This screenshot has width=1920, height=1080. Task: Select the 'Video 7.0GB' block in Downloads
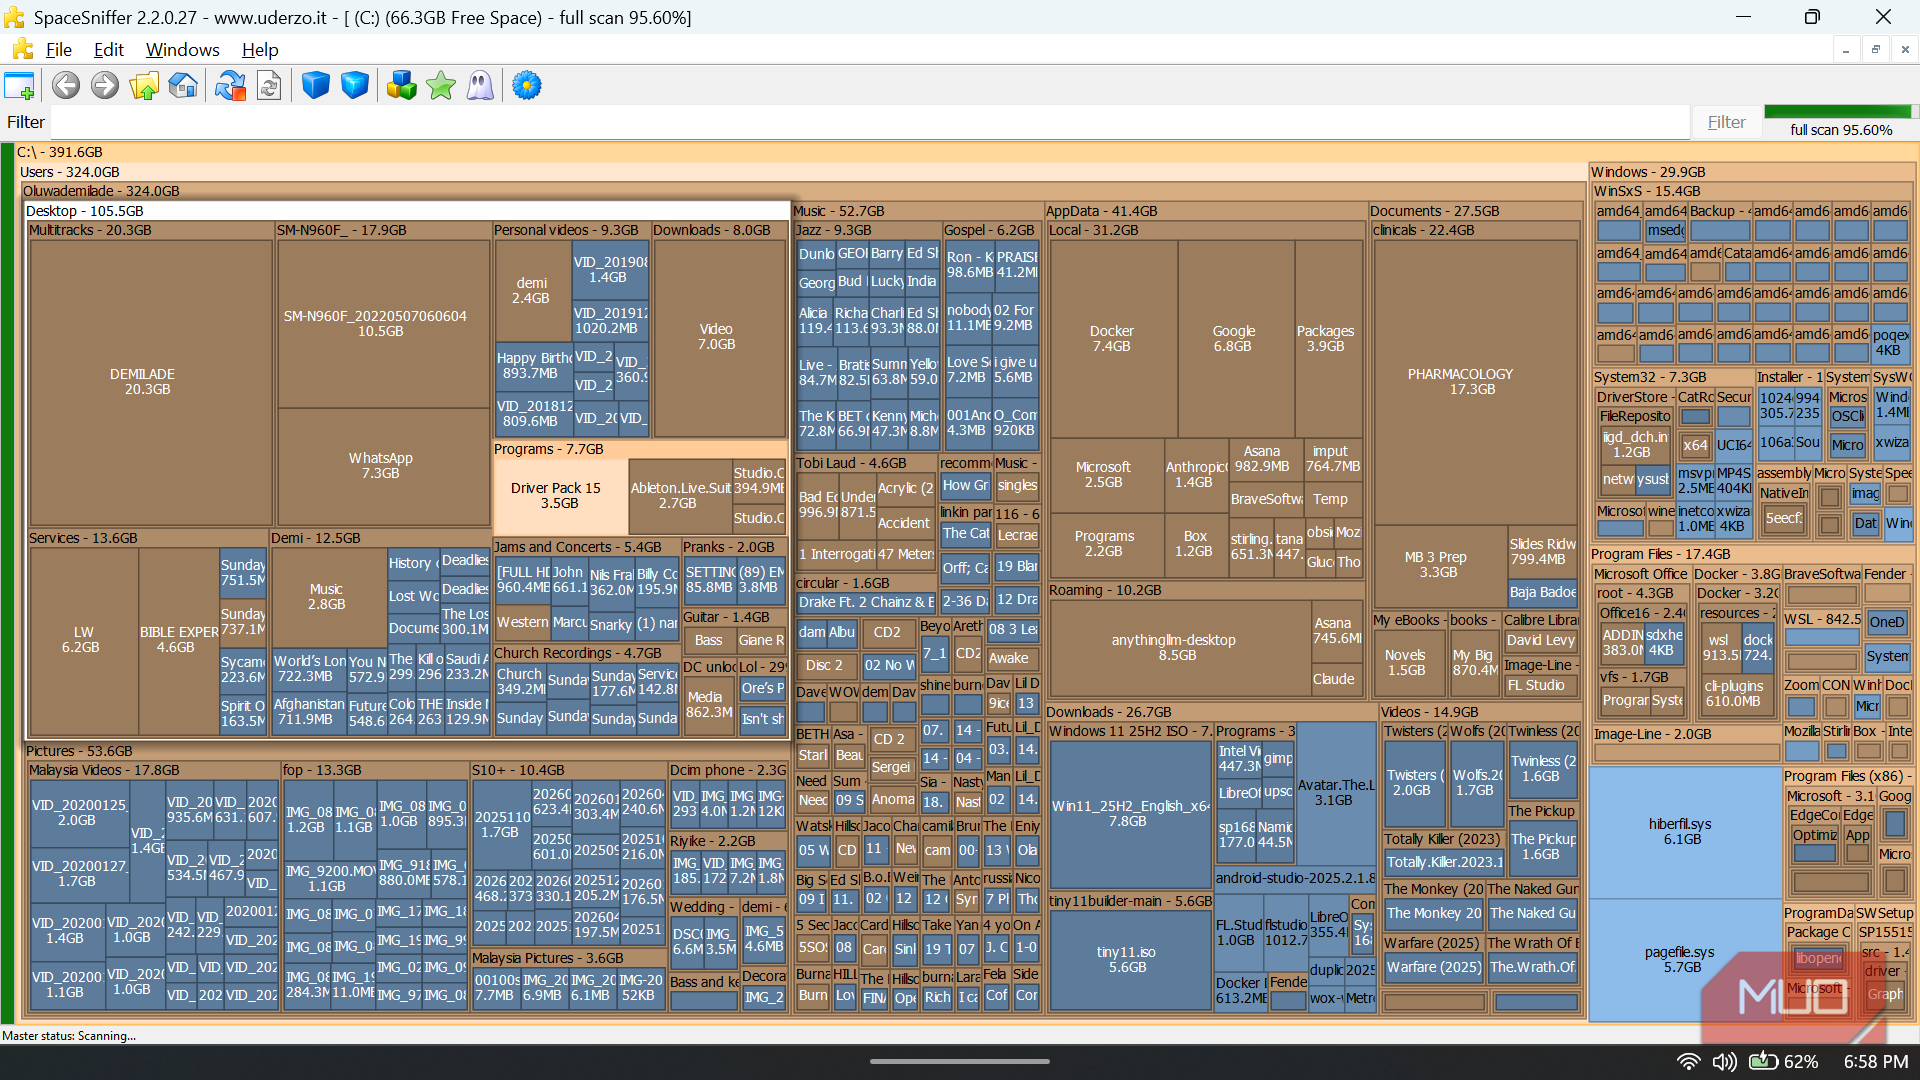click(718, 336)
